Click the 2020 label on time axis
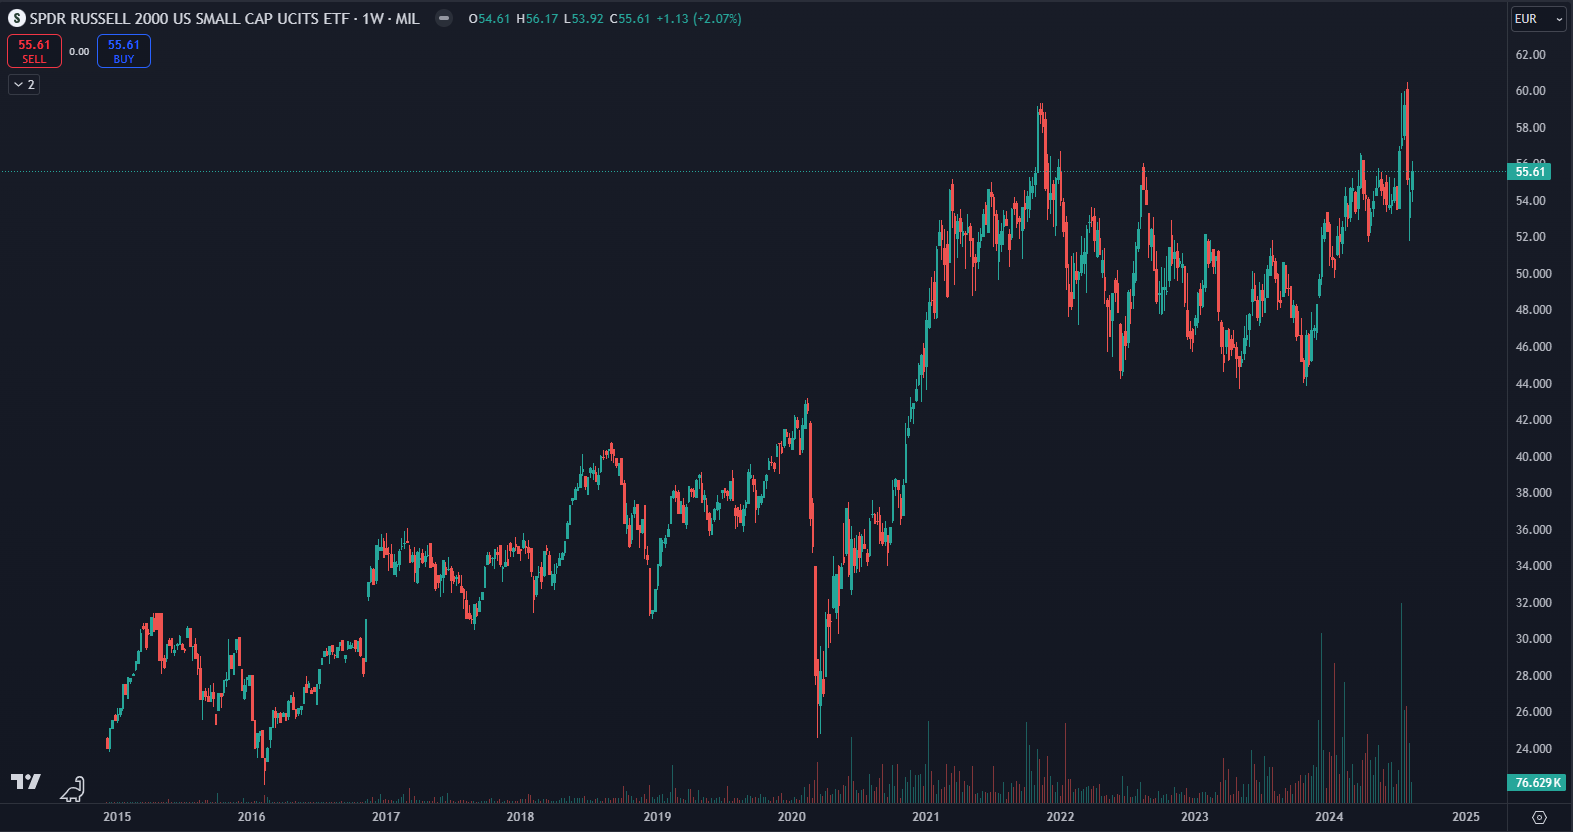This screenshot has width=1573, height=832. tap(791, 817)
